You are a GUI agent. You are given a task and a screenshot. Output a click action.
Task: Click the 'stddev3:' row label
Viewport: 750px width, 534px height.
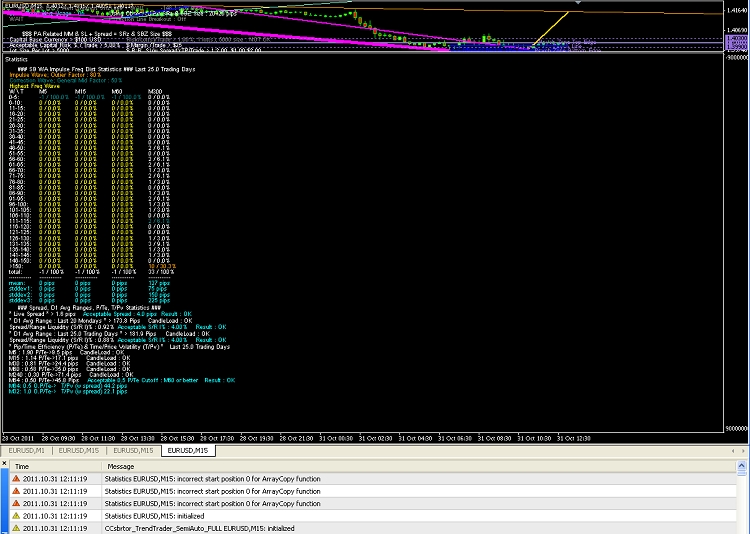[20, 300]
